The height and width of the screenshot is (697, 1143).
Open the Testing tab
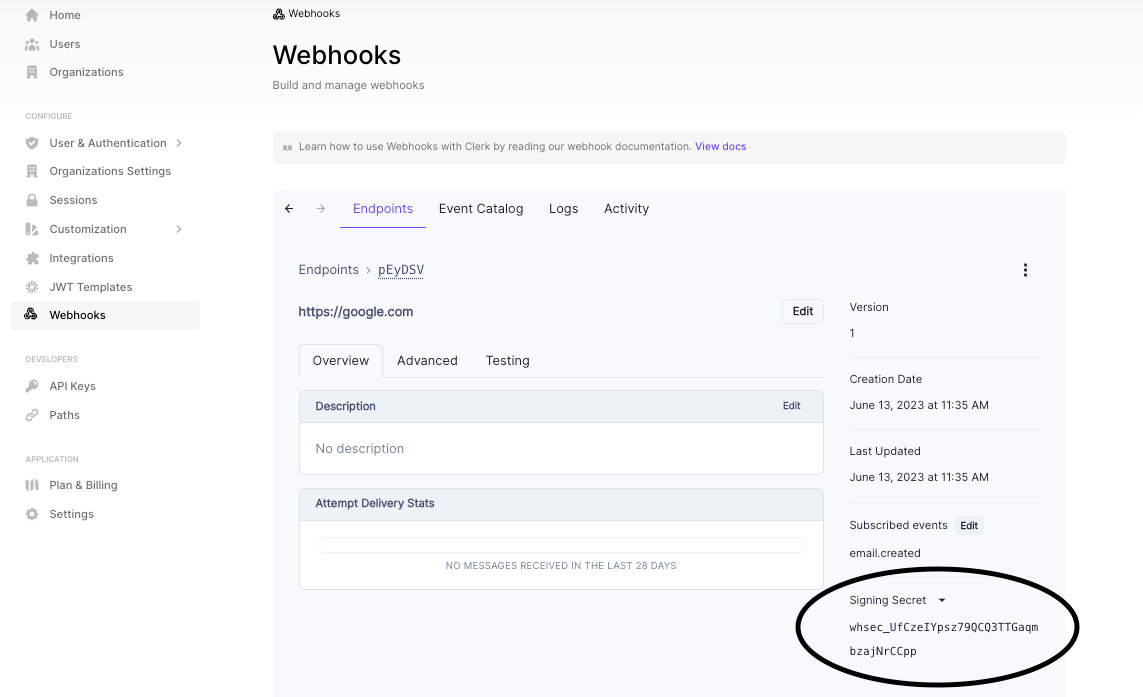tap(507, 361)
